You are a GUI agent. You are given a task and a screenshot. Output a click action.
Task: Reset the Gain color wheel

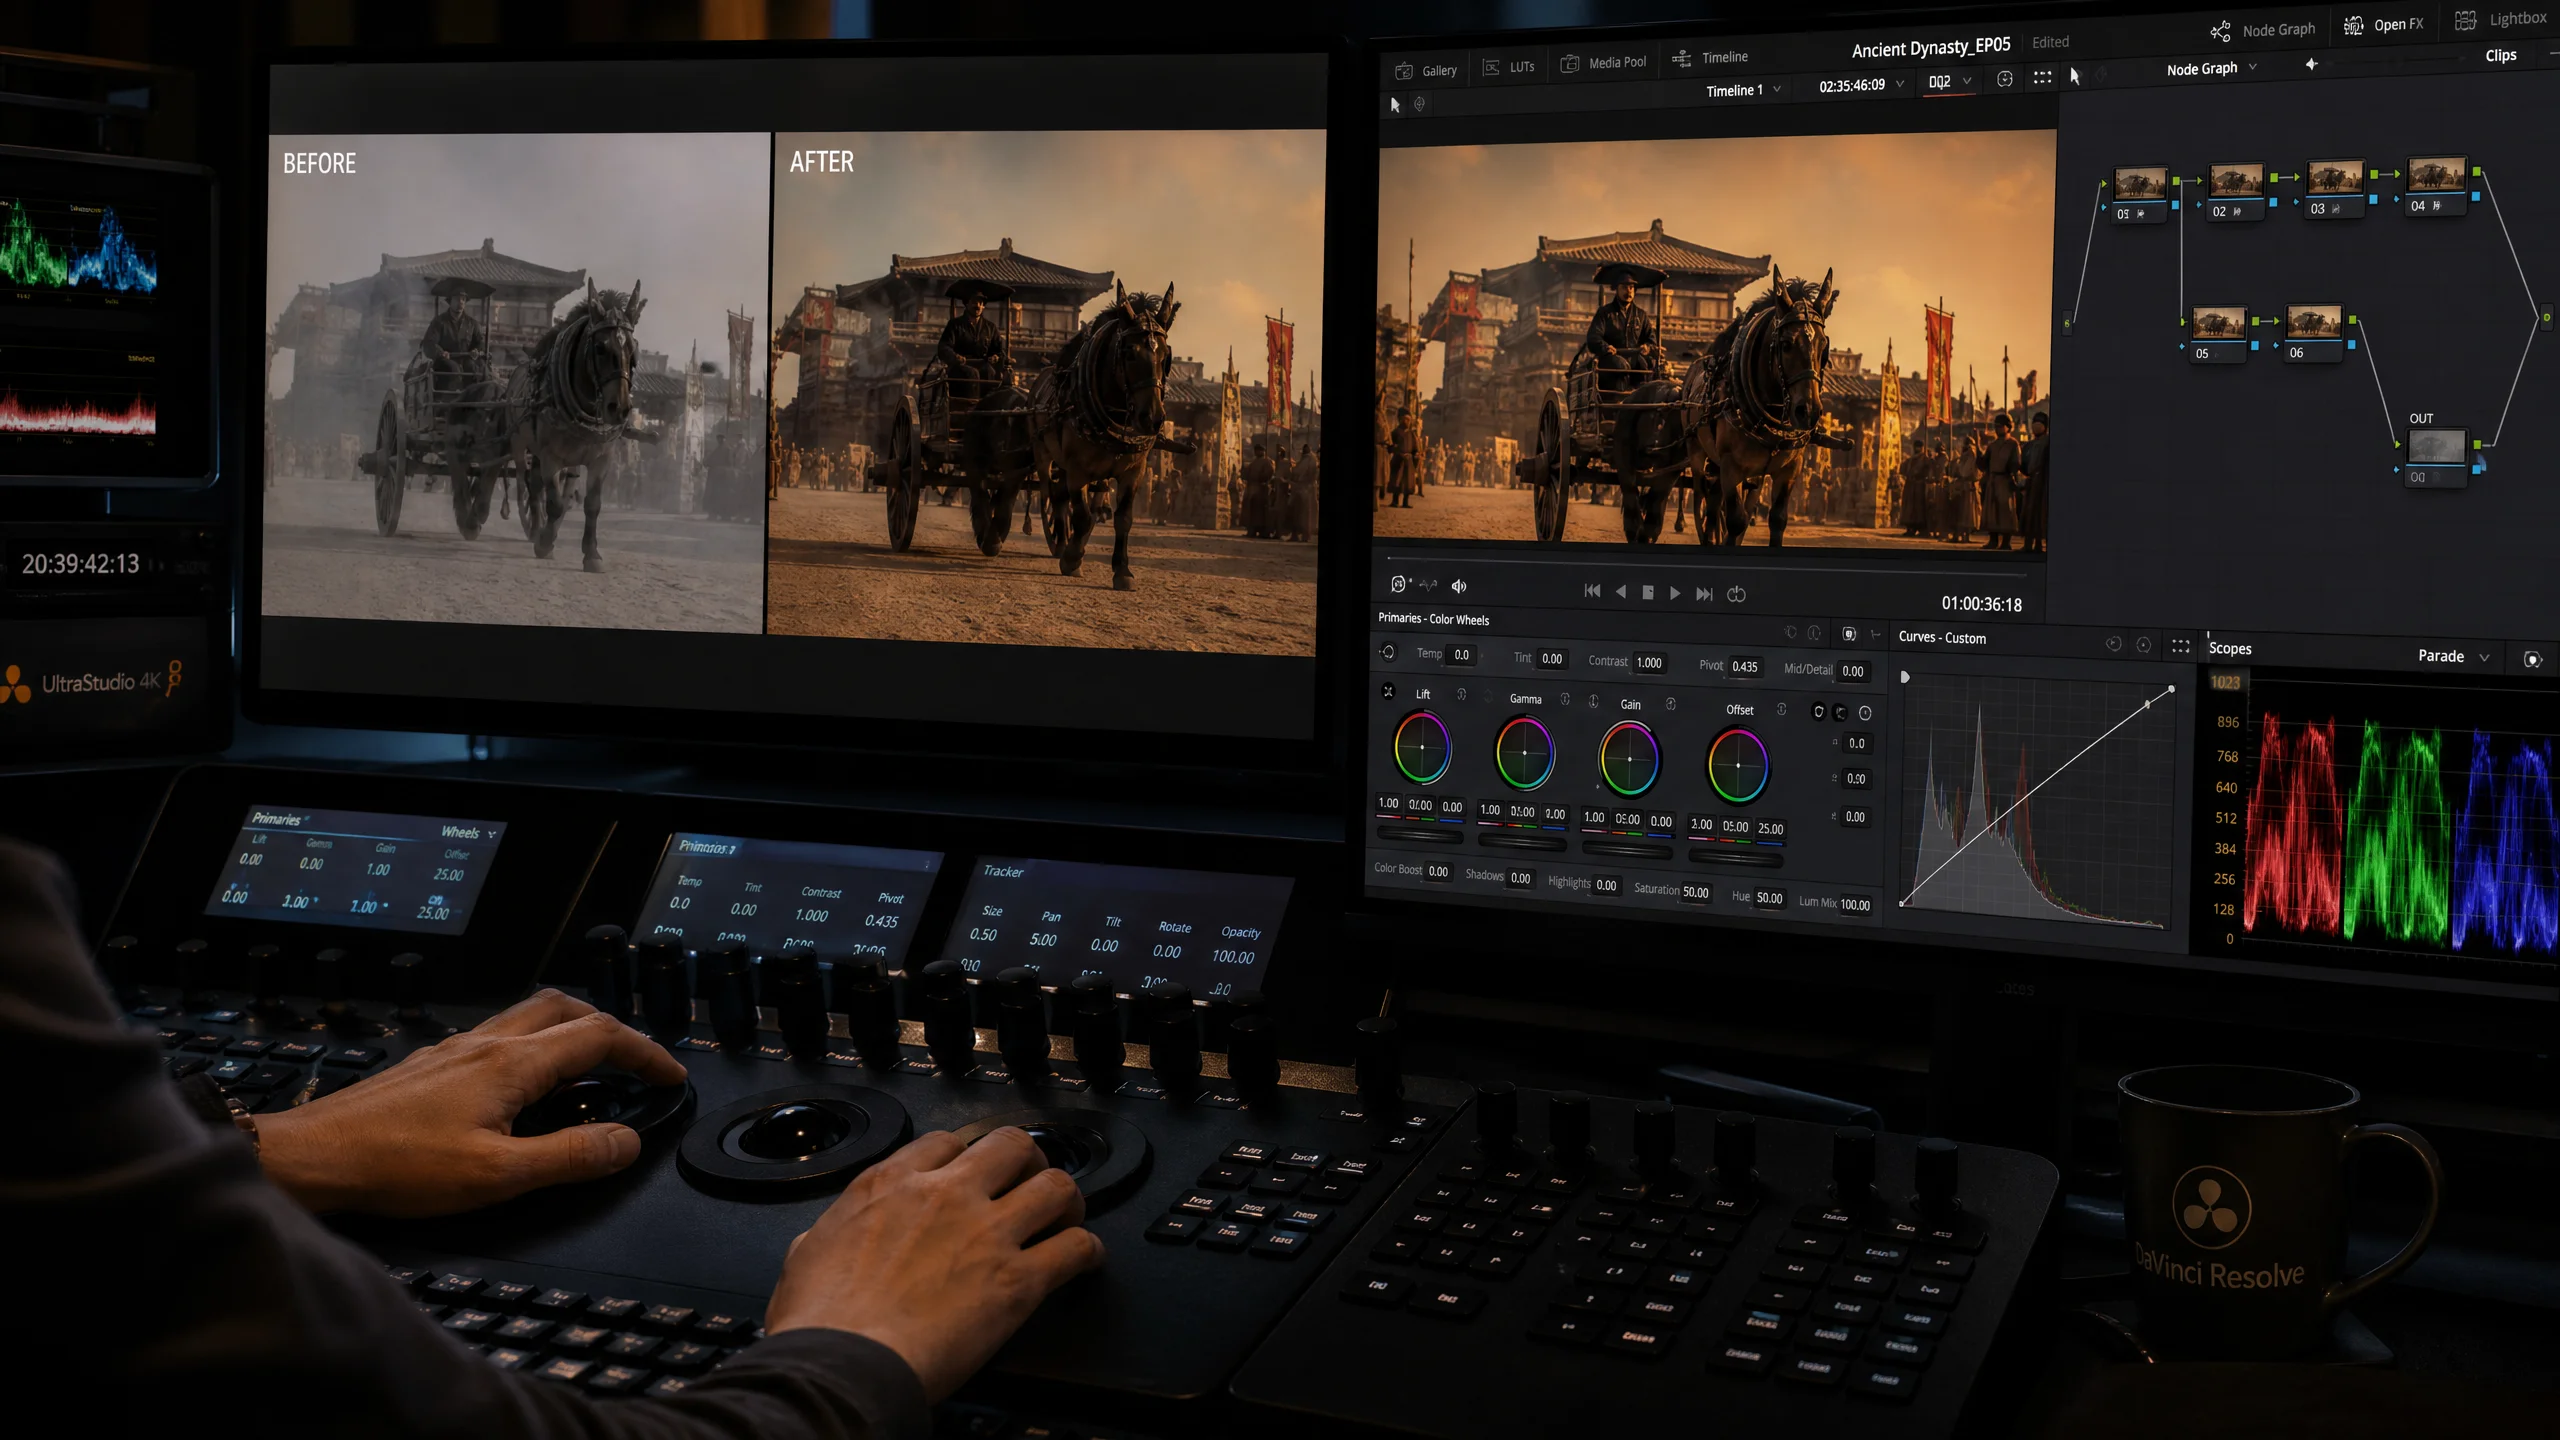point(1670,704)
